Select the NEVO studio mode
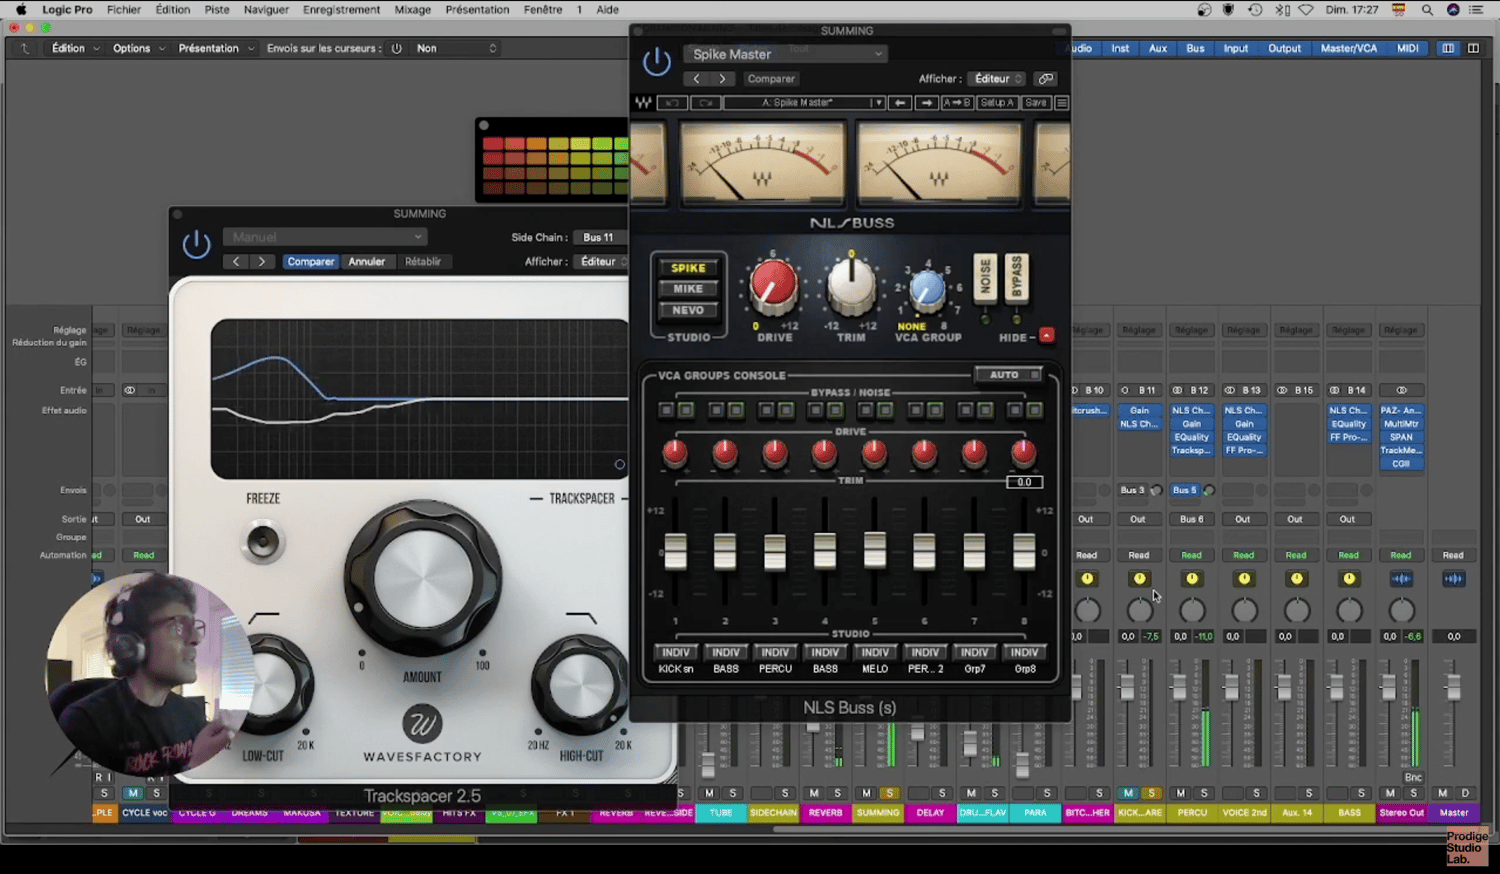Screen dimensions: 1500x874 click(688, 310)
